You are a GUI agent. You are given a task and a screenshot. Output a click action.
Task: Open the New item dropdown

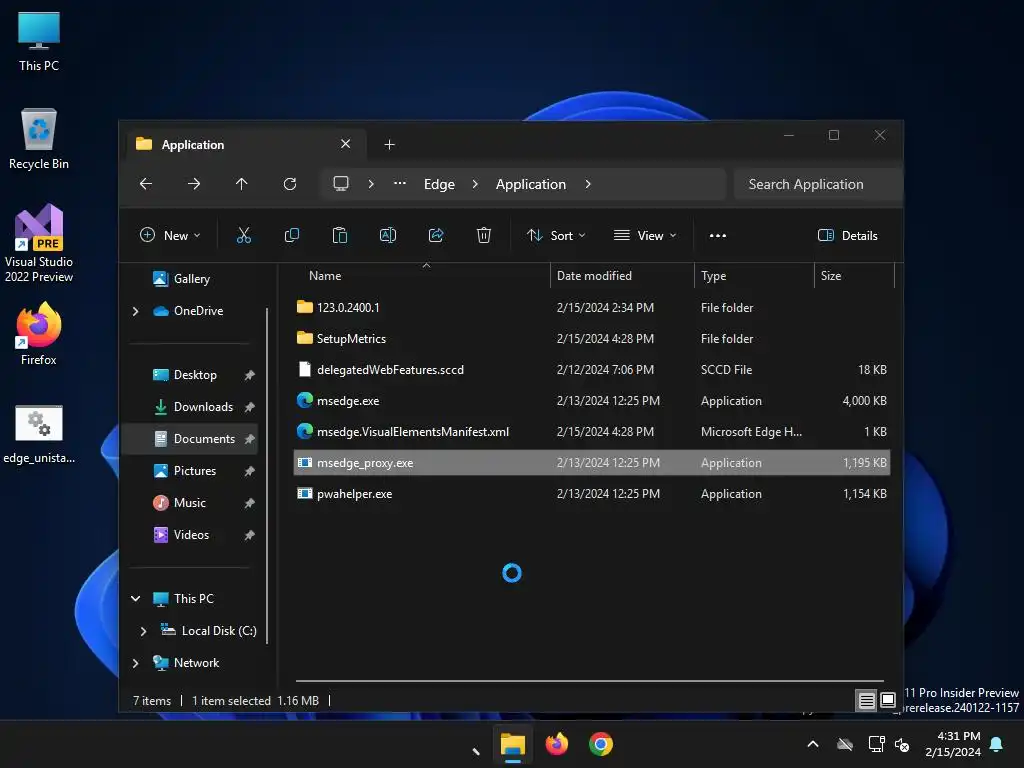170,236
